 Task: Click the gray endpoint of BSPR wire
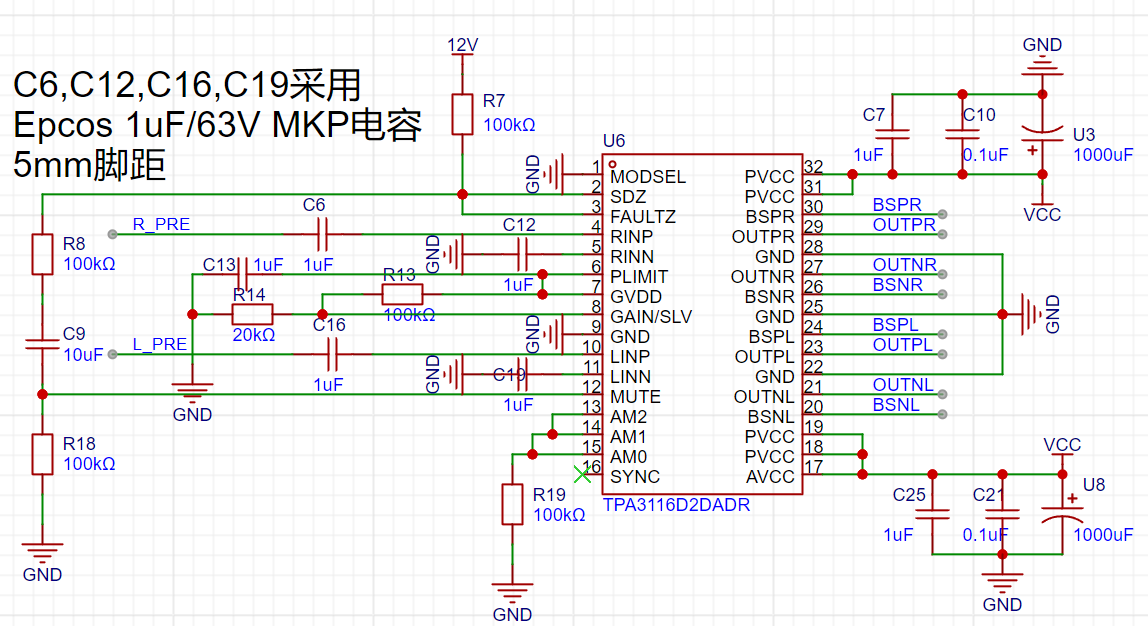click(942, 215)
